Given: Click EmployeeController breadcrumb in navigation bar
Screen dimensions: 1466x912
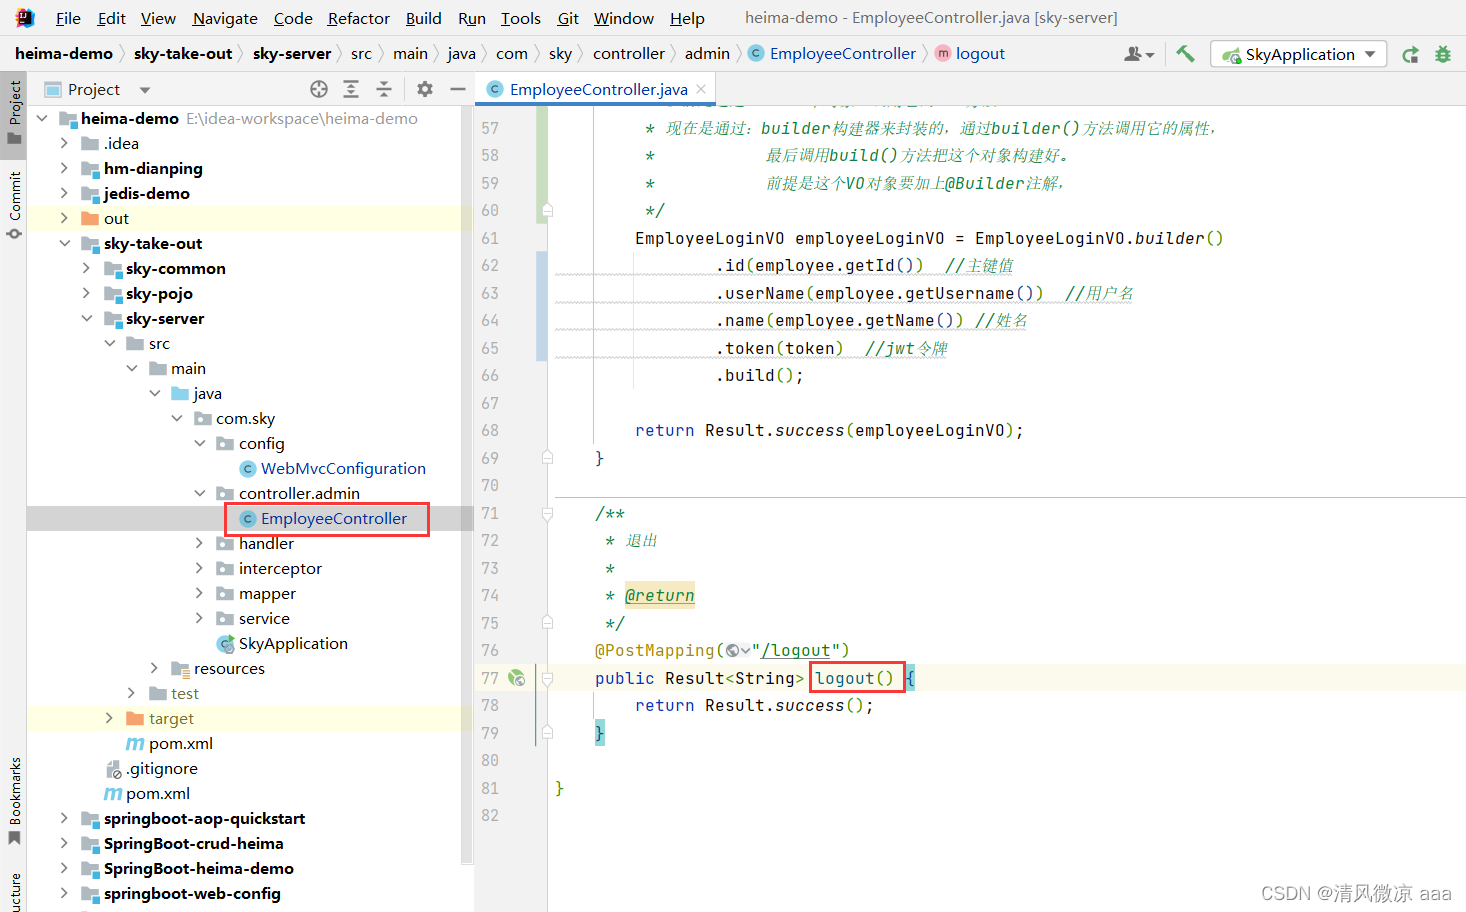Looking at the screenshot, I should coord(832,54).
